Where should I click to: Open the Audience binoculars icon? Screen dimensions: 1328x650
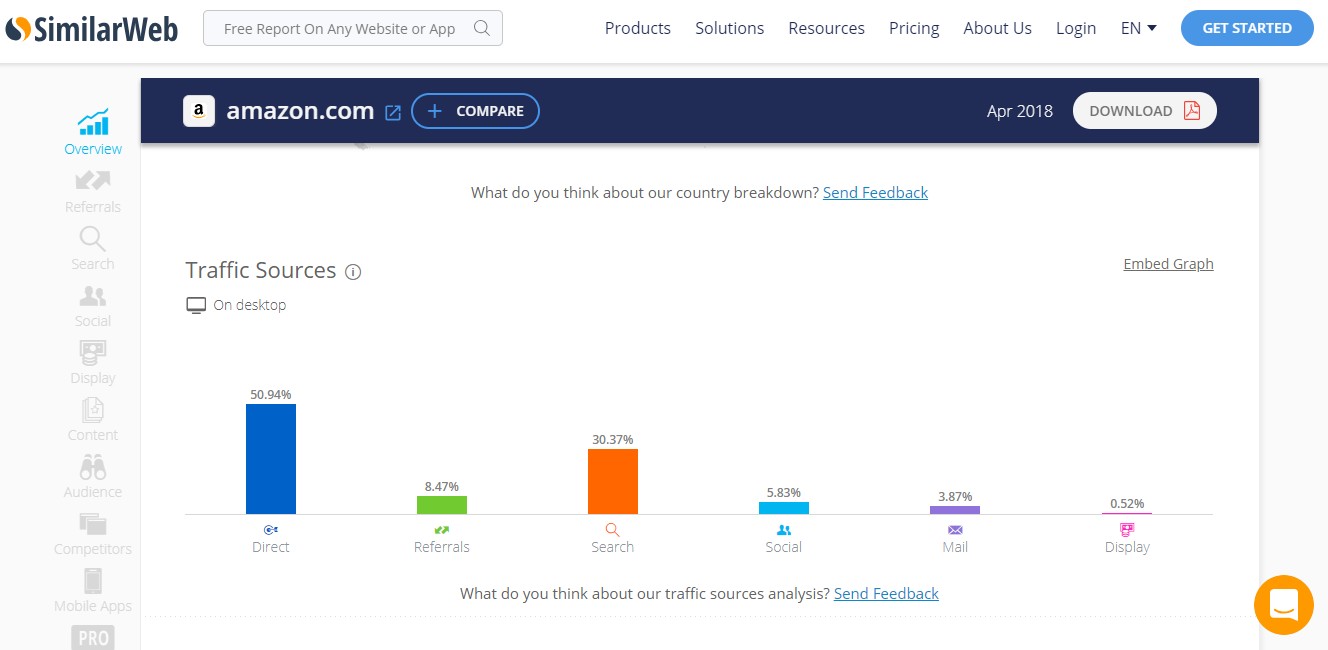(x=93, y=466)
